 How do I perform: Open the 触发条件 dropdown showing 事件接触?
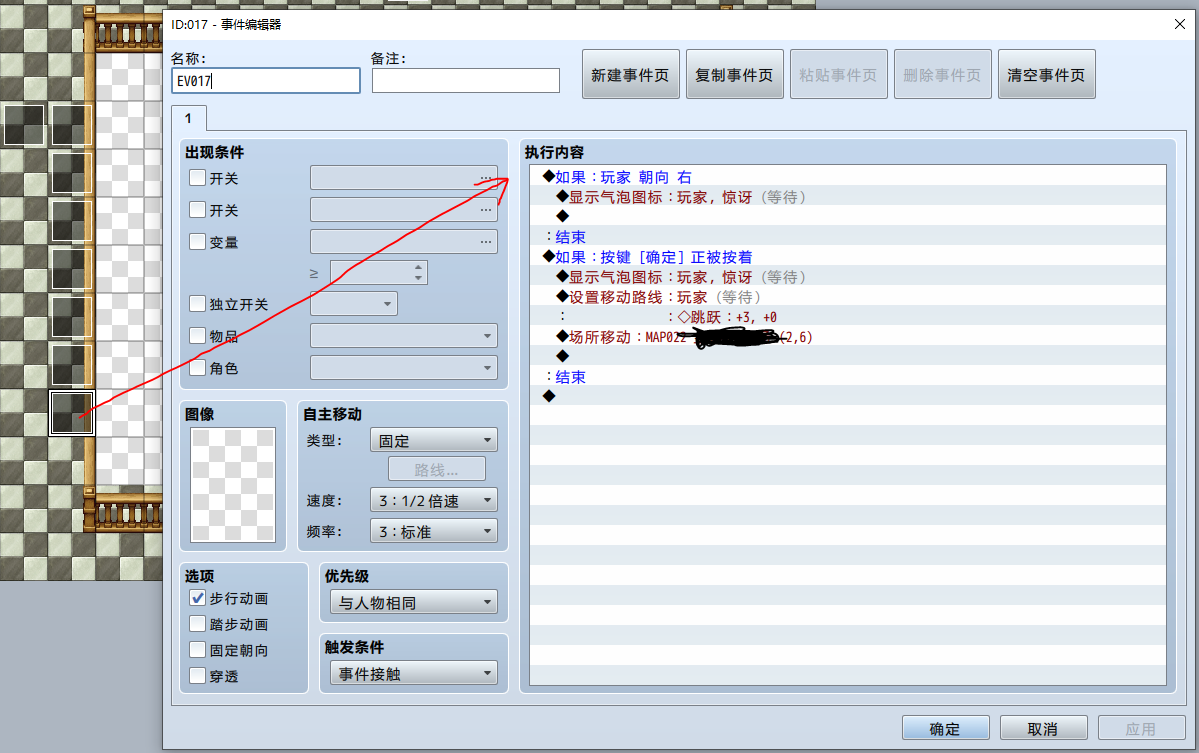tap(414, 673)
